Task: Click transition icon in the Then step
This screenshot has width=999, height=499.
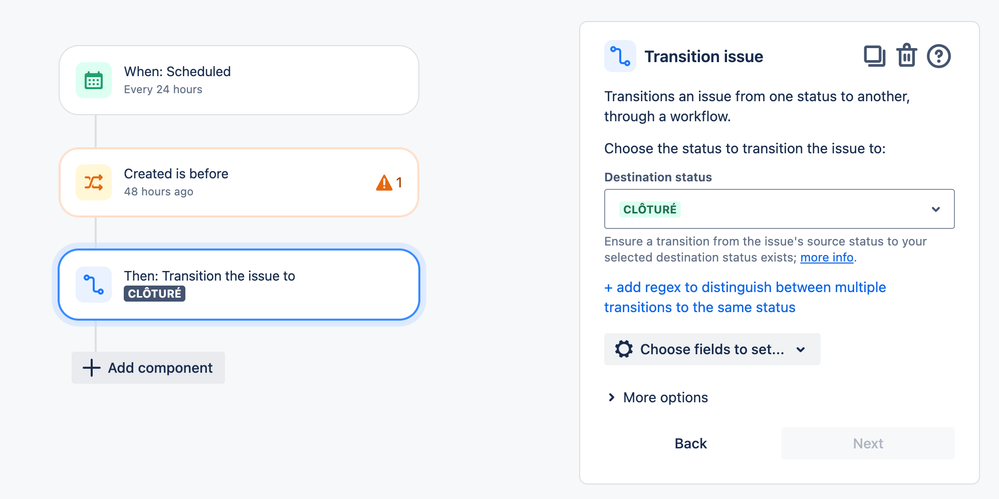Action: tap(94, 284)
